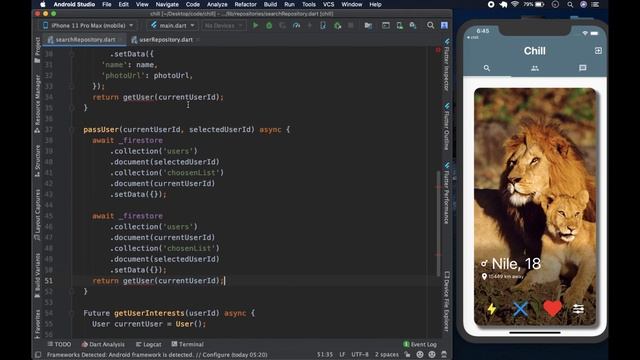Click the Flutter performance gauge toolbar icon

296,25
